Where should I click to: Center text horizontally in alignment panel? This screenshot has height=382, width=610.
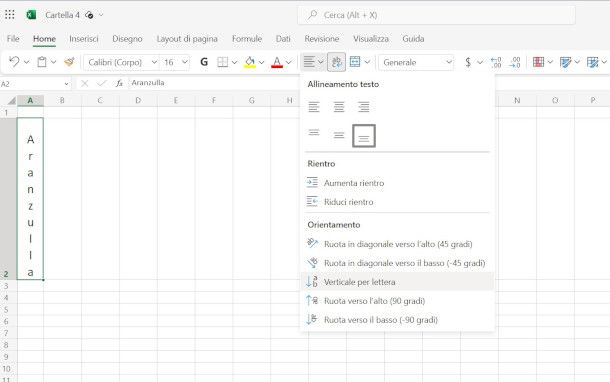click(x=339, y=107)
